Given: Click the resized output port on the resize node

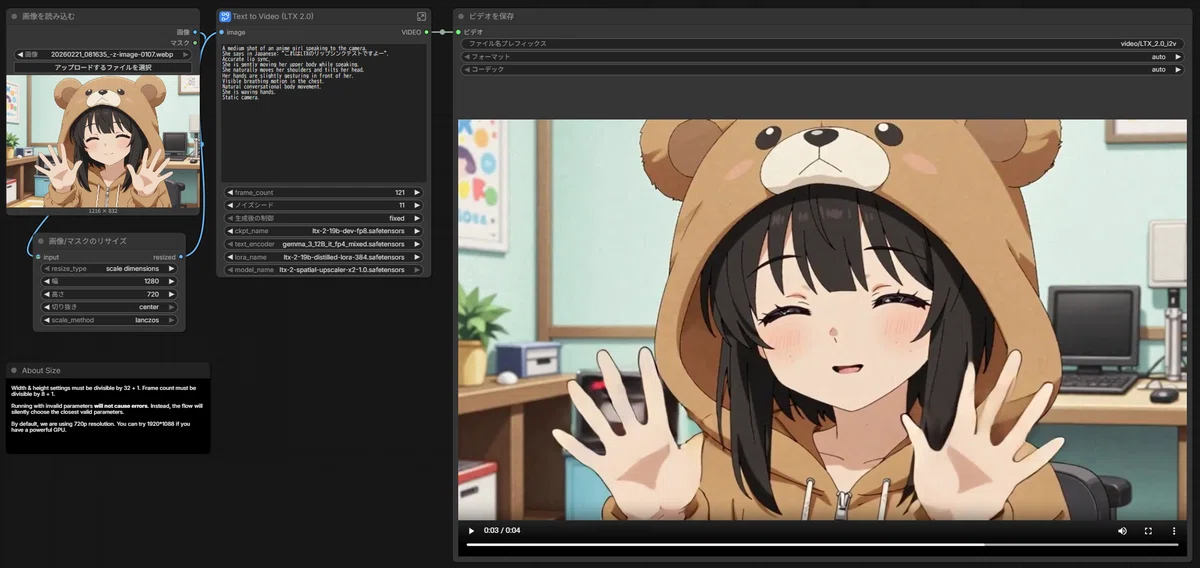Looking at the screenshot, I should pos(181,257).
